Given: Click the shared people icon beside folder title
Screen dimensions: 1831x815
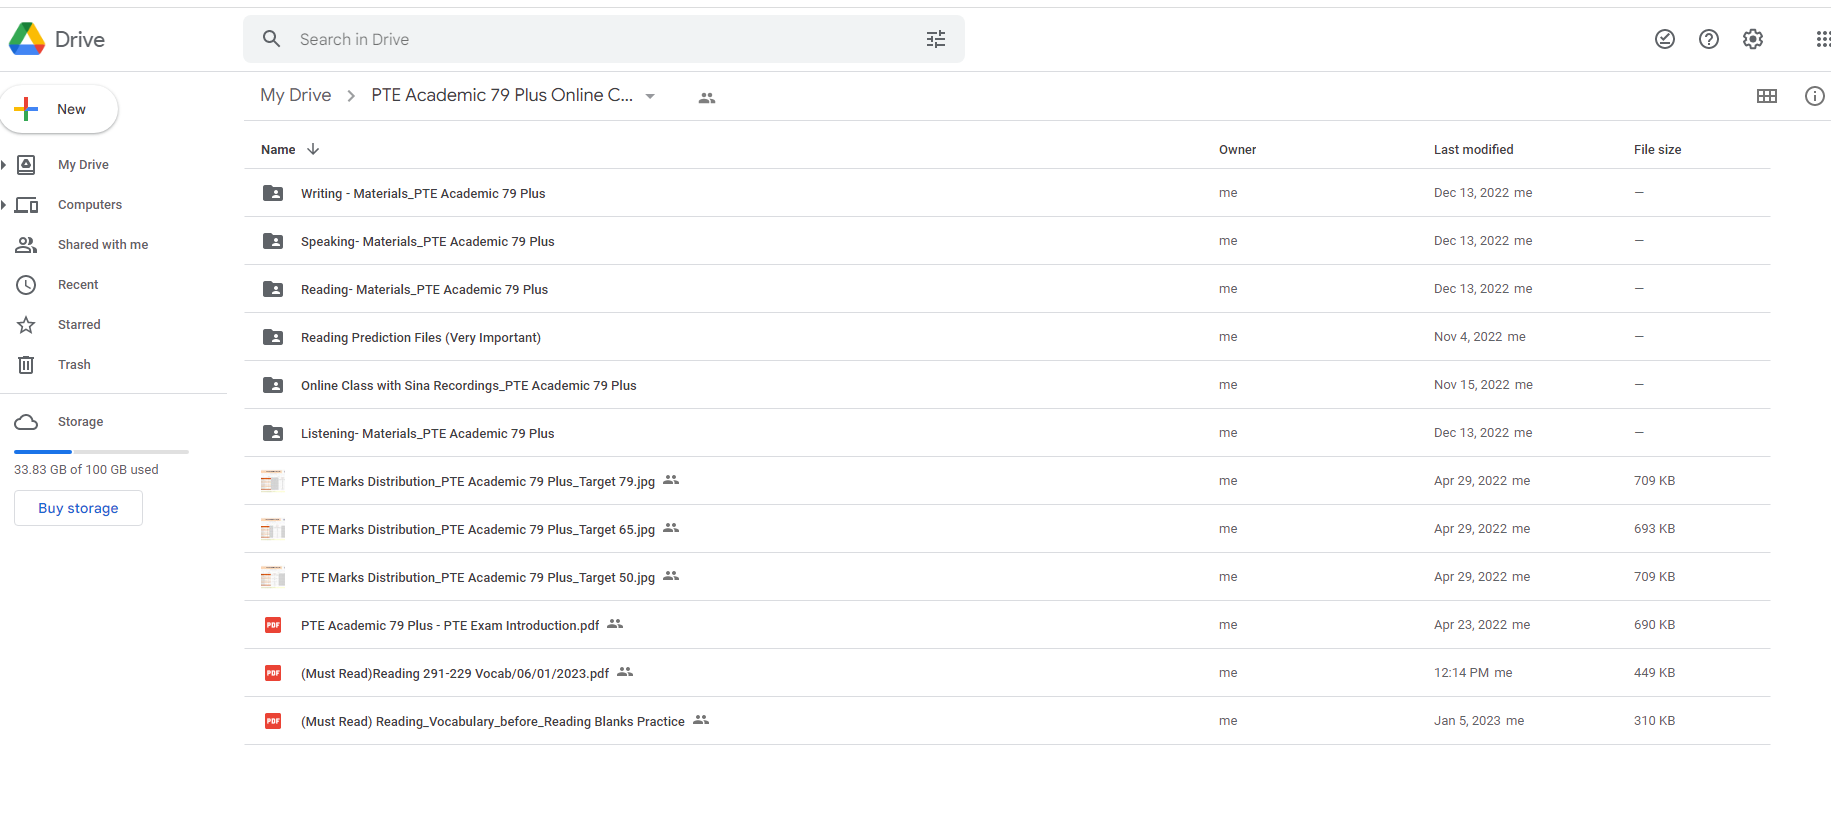Looking at the screenshot, I should click(707, 98).
